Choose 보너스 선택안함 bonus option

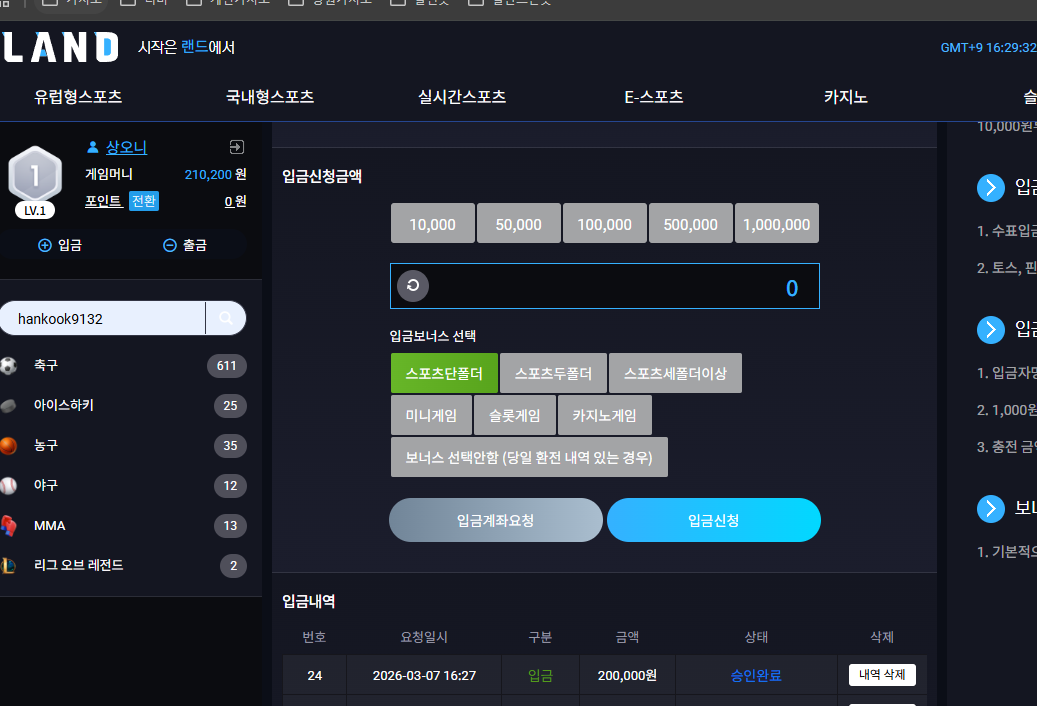pos(529,457)
